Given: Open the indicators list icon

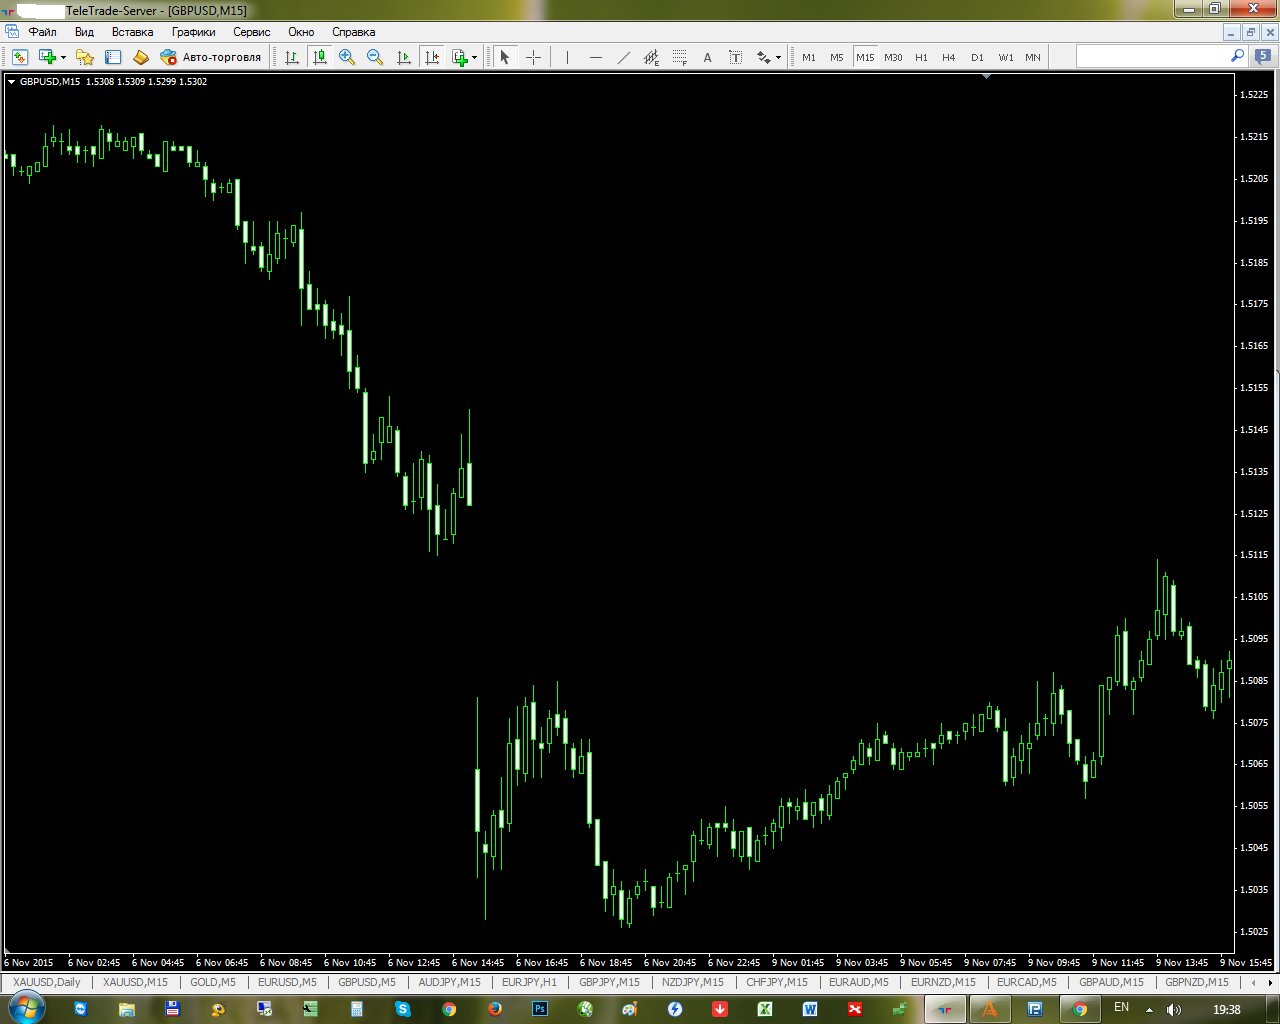Looking at the screenshot, I should click(460, 57).
